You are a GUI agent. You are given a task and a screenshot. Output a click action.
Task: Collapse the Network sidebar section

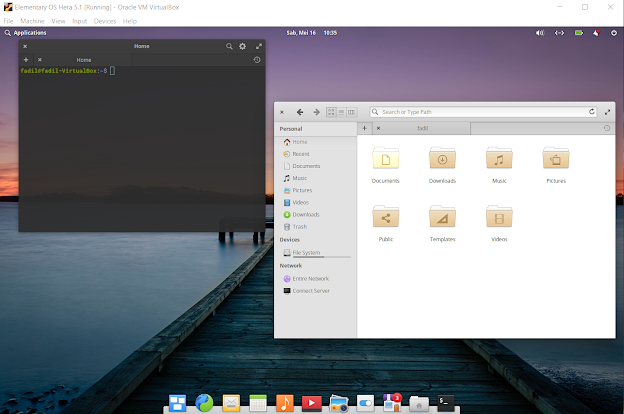291,266
